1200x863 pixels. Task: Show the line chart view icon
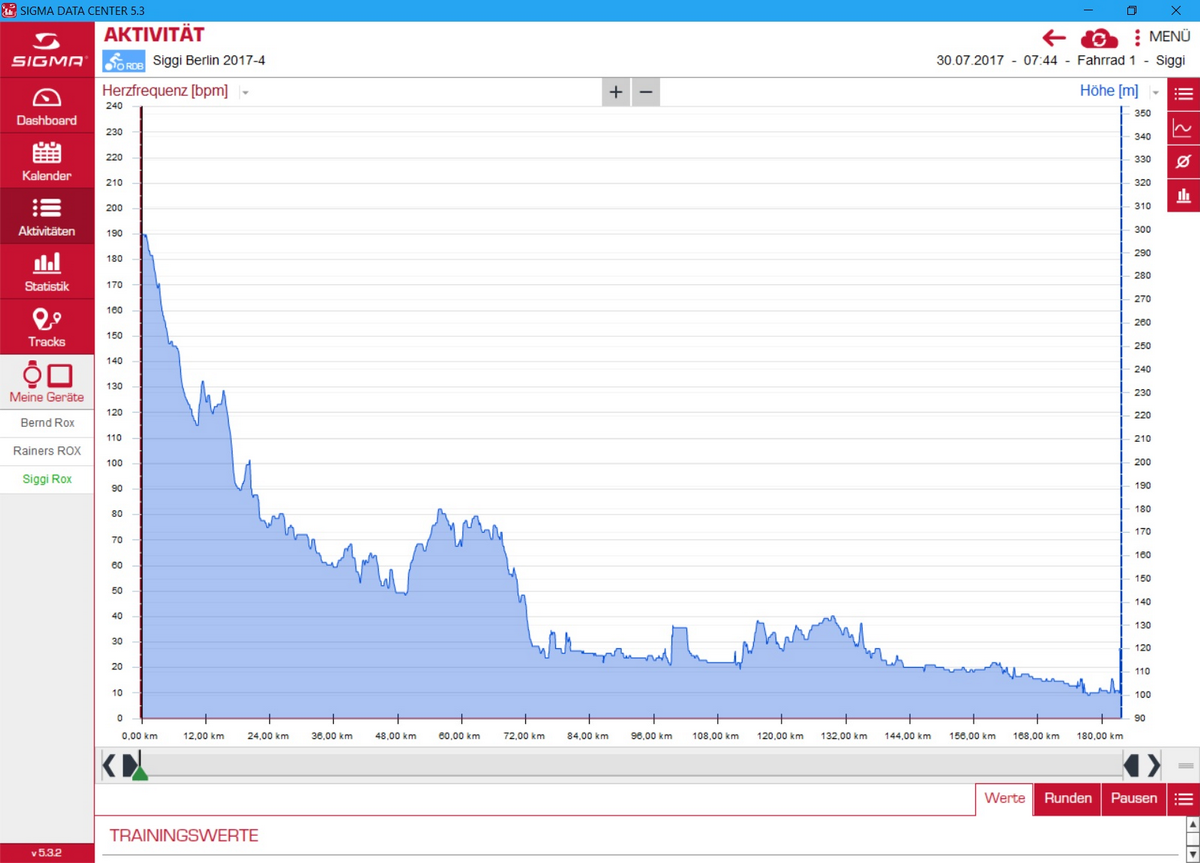1183,128
